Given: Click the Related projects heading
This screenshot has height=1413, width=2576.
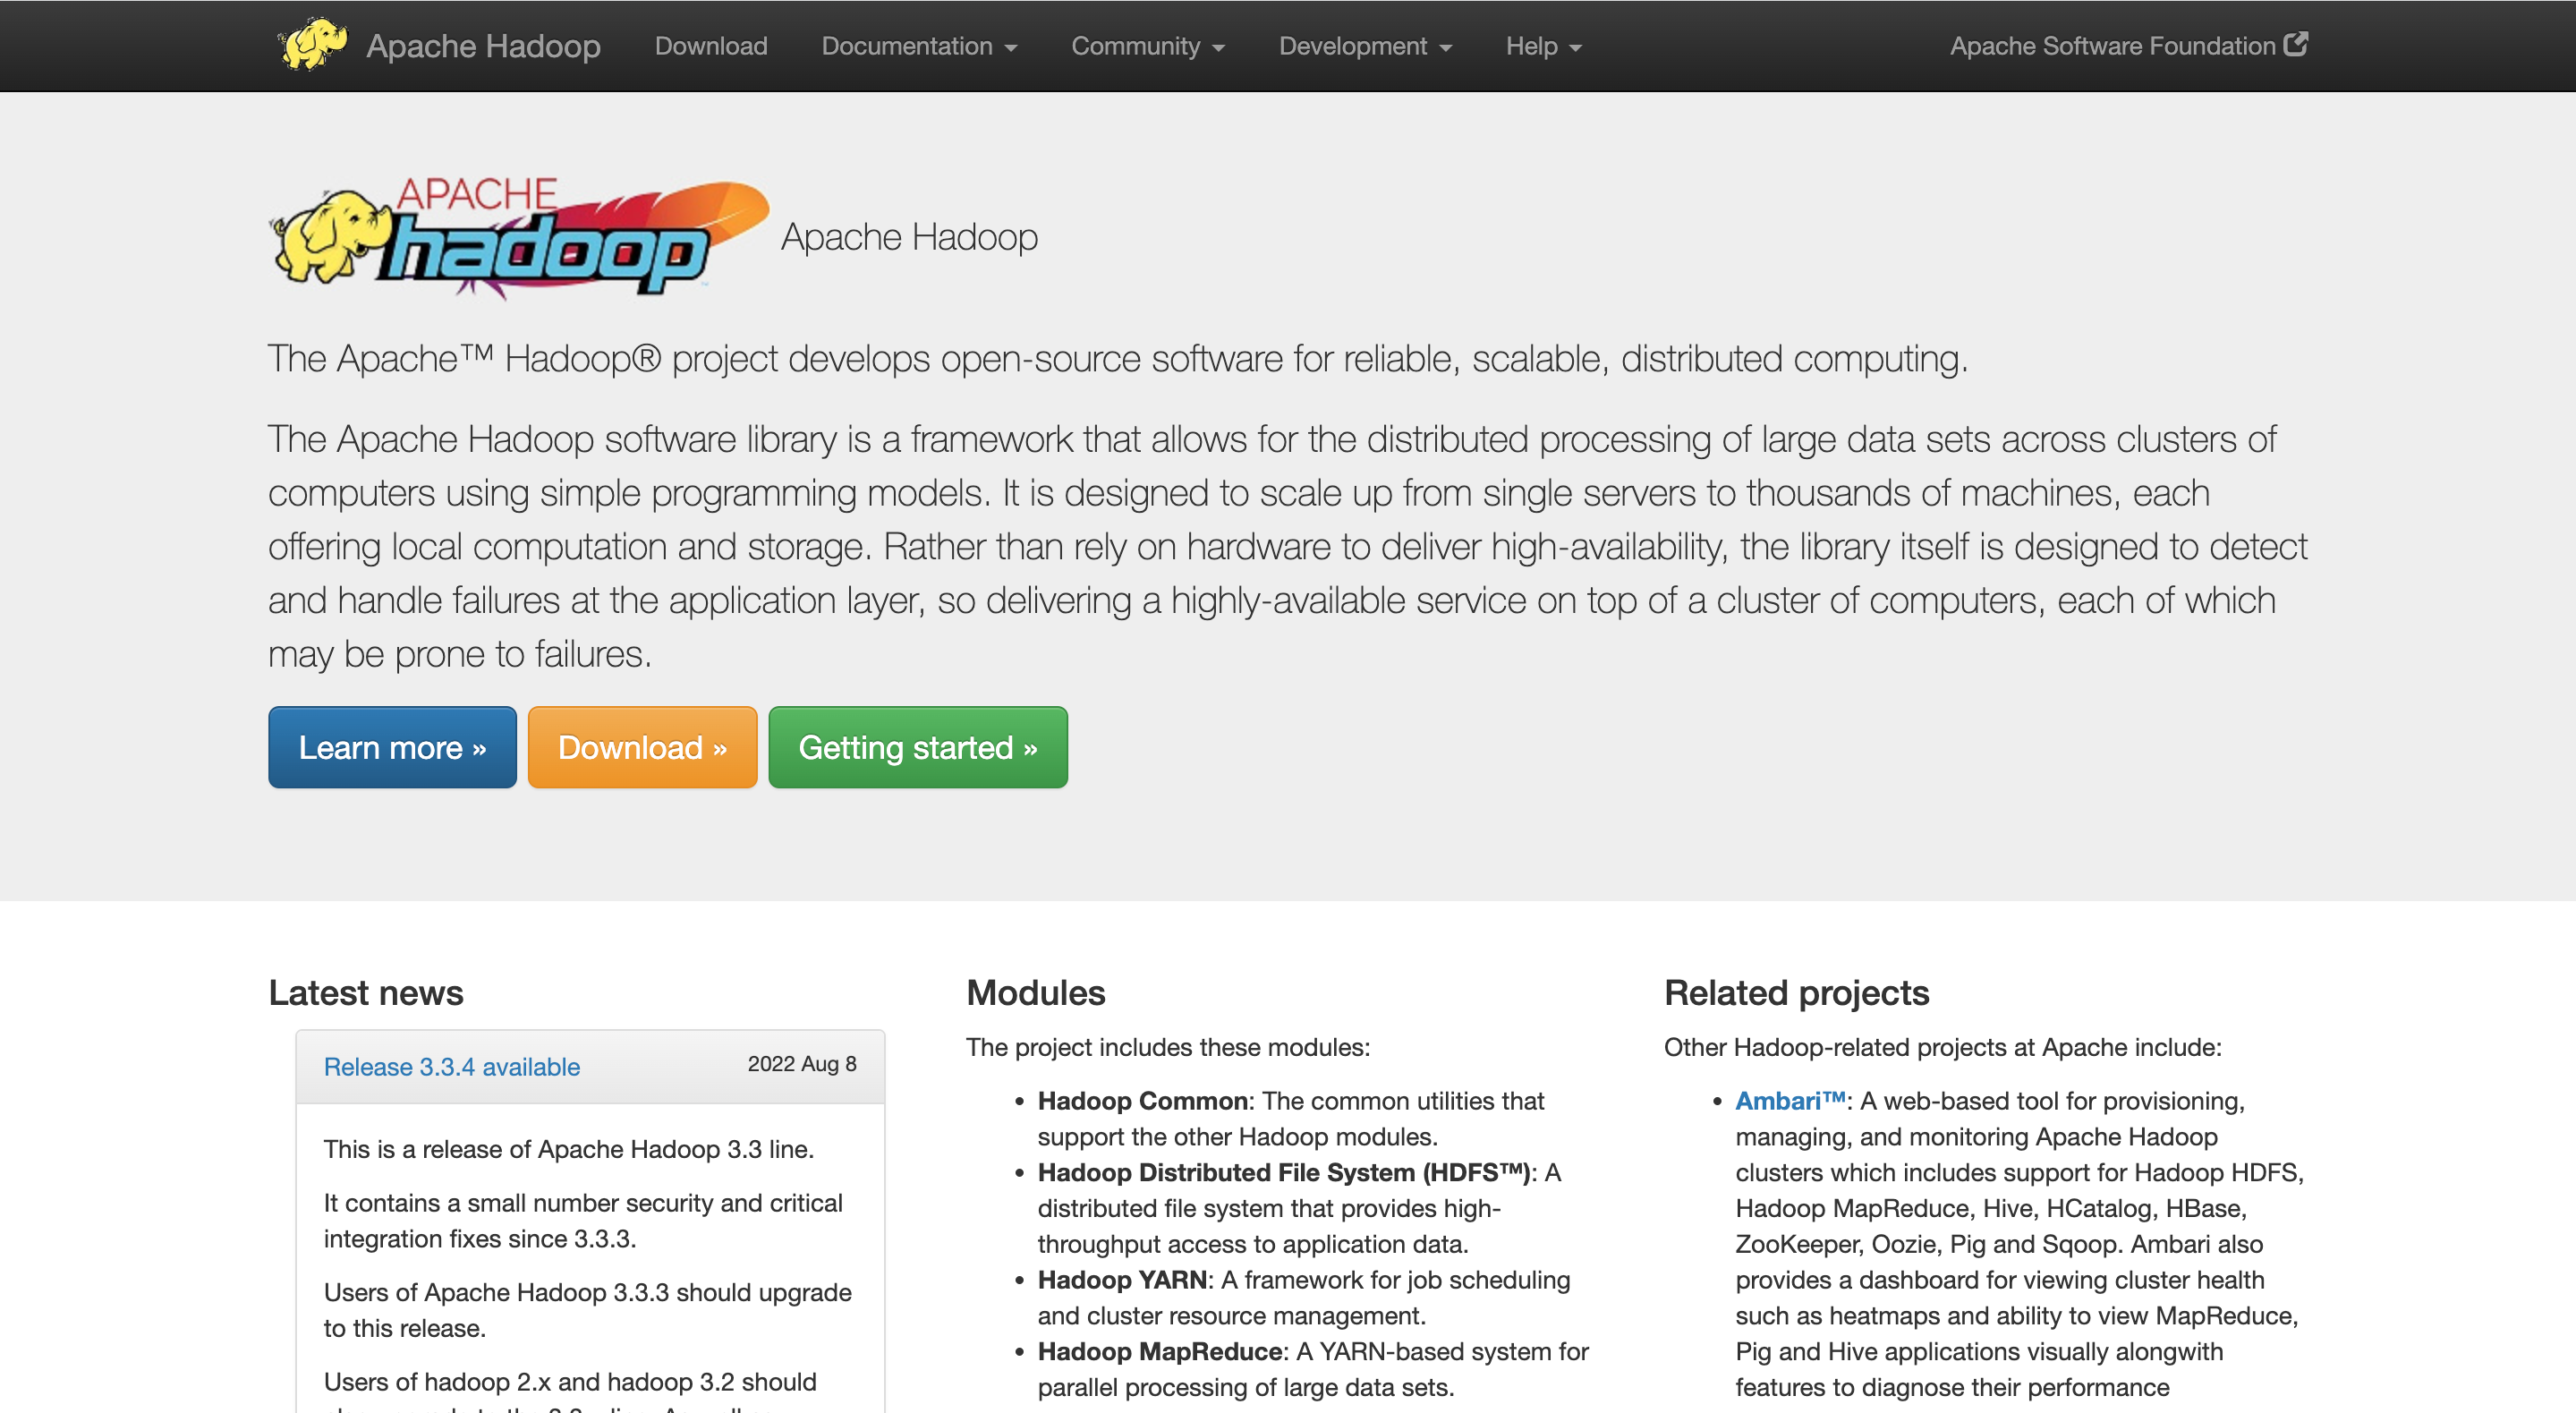Looking at the screenshot, I should point(1796,992).
